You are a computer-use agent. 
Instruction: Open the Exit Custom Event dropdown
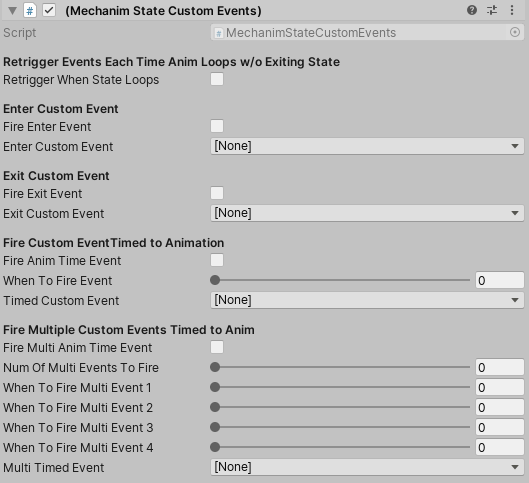367,213
